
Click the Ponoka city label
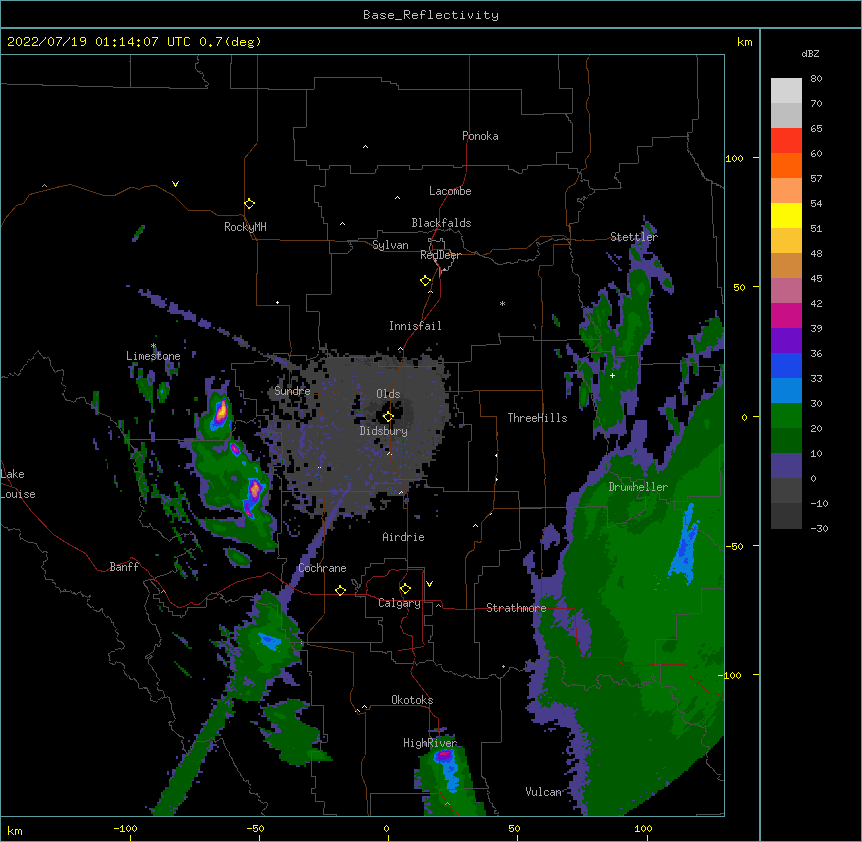coord(480,136)
